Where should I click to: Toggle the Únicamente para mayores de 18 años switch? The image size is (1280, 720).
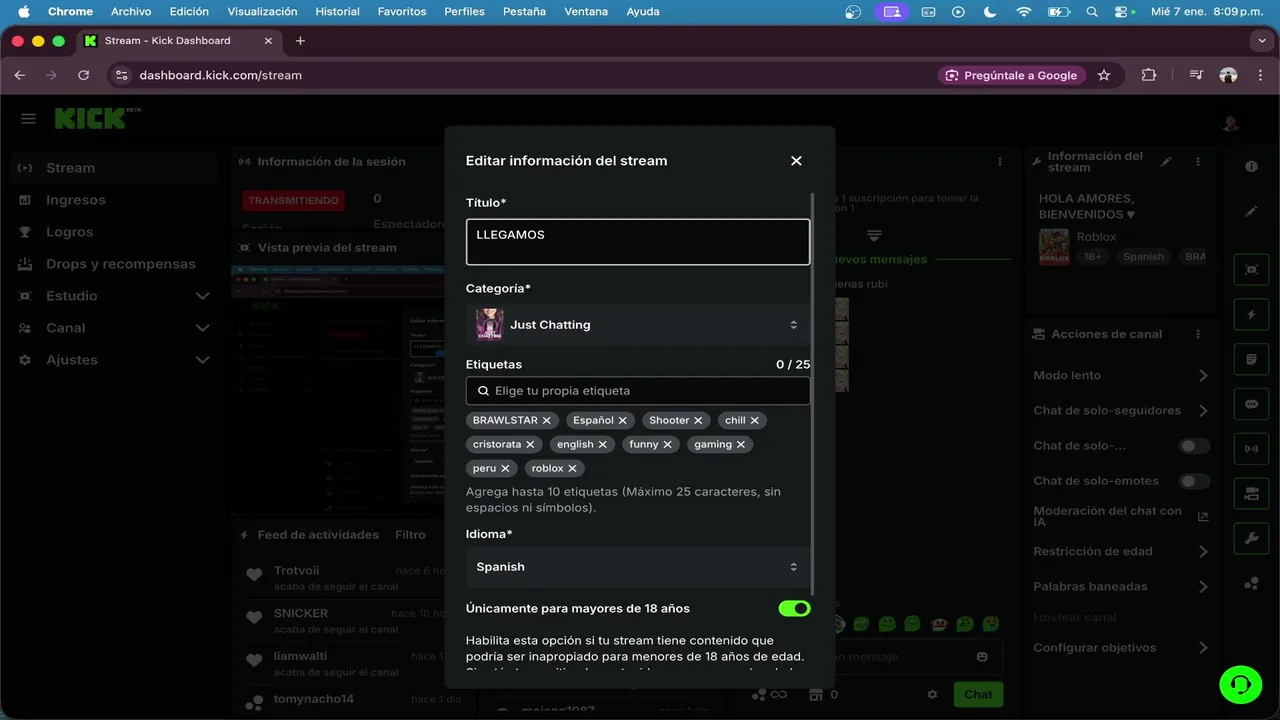tap(795, 608)
